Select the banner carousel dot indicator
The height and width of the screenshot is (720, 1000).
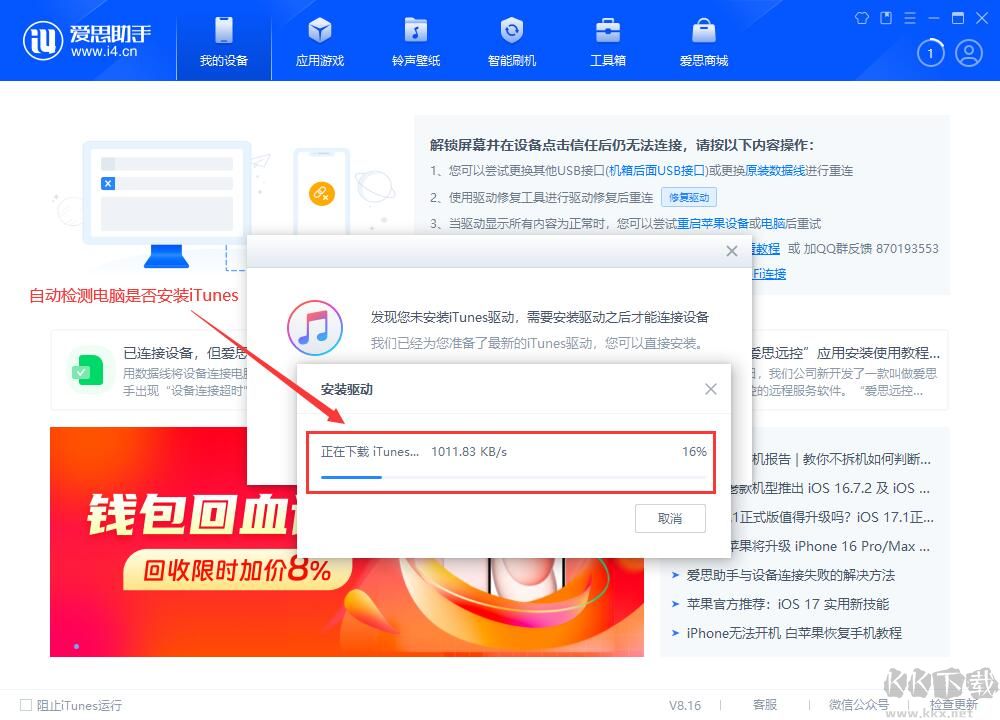click(x=77, y=646)
